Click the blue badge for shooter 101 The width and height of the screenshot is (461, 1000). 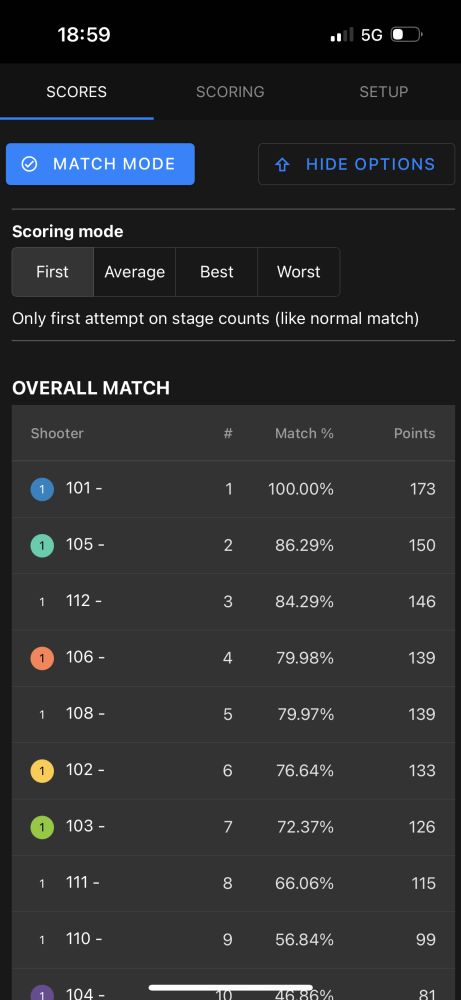(42, 490)
